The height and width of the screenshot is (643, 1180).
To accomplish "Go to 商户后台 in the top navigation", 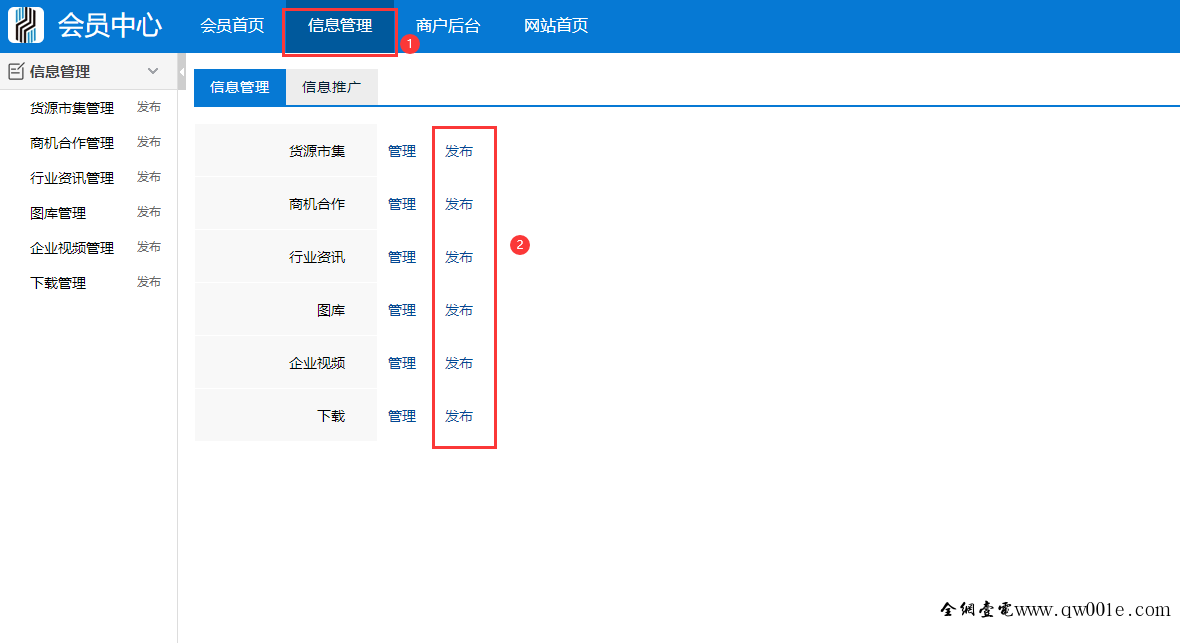I will pos(448,26).
